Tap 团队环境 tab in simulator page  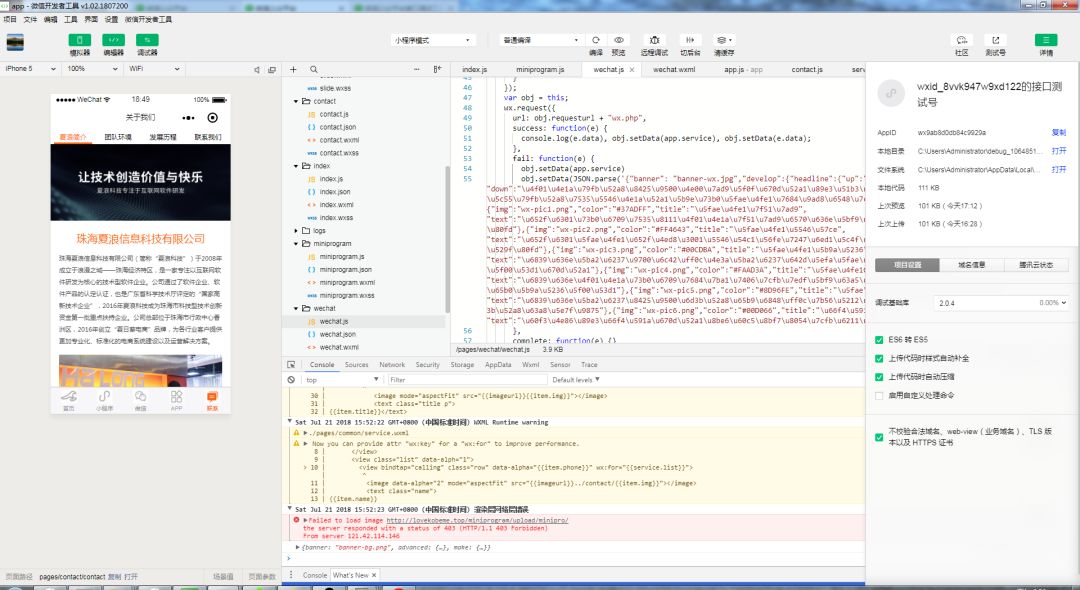(x=118, y=137)
